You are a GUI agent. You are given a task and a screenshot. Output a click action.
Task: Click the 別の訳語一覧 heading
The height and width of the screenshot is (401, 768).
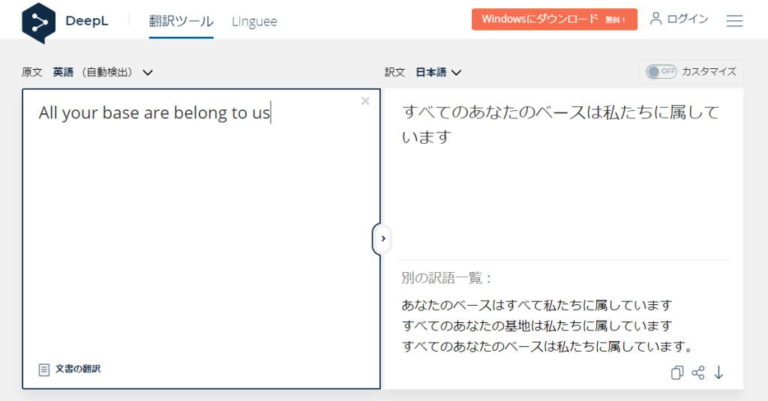pos(446,278)
